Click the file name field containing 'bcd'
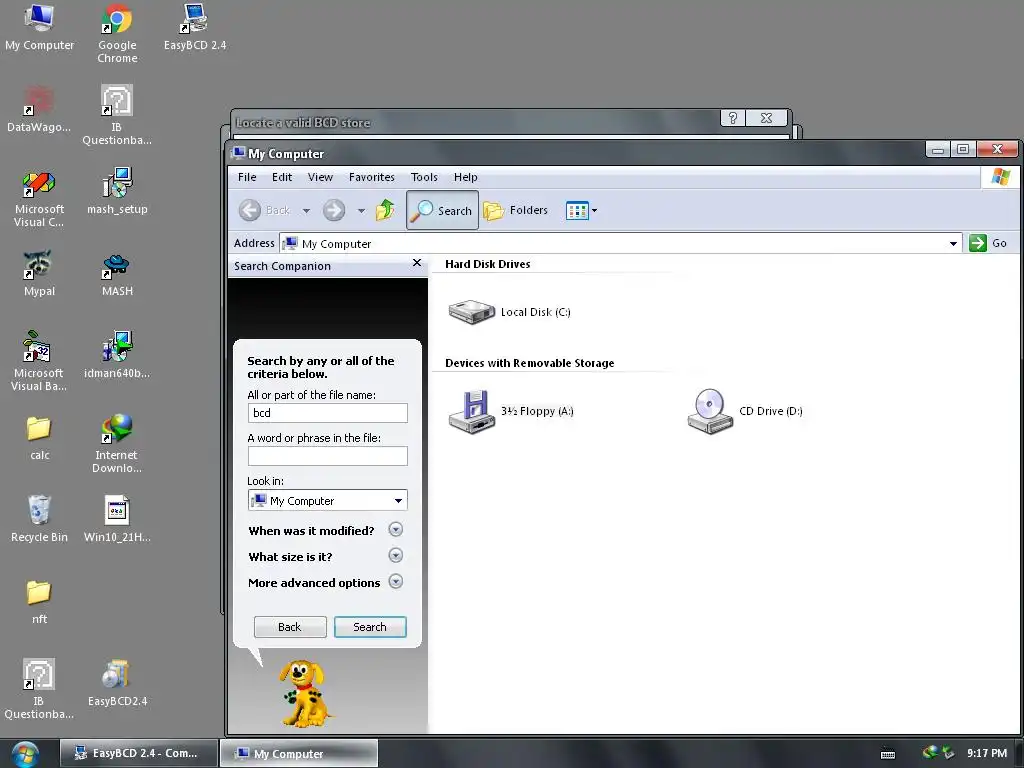The width and height of the screenshot is (1024, 768). pyautogui.click(x=327, y=413)
